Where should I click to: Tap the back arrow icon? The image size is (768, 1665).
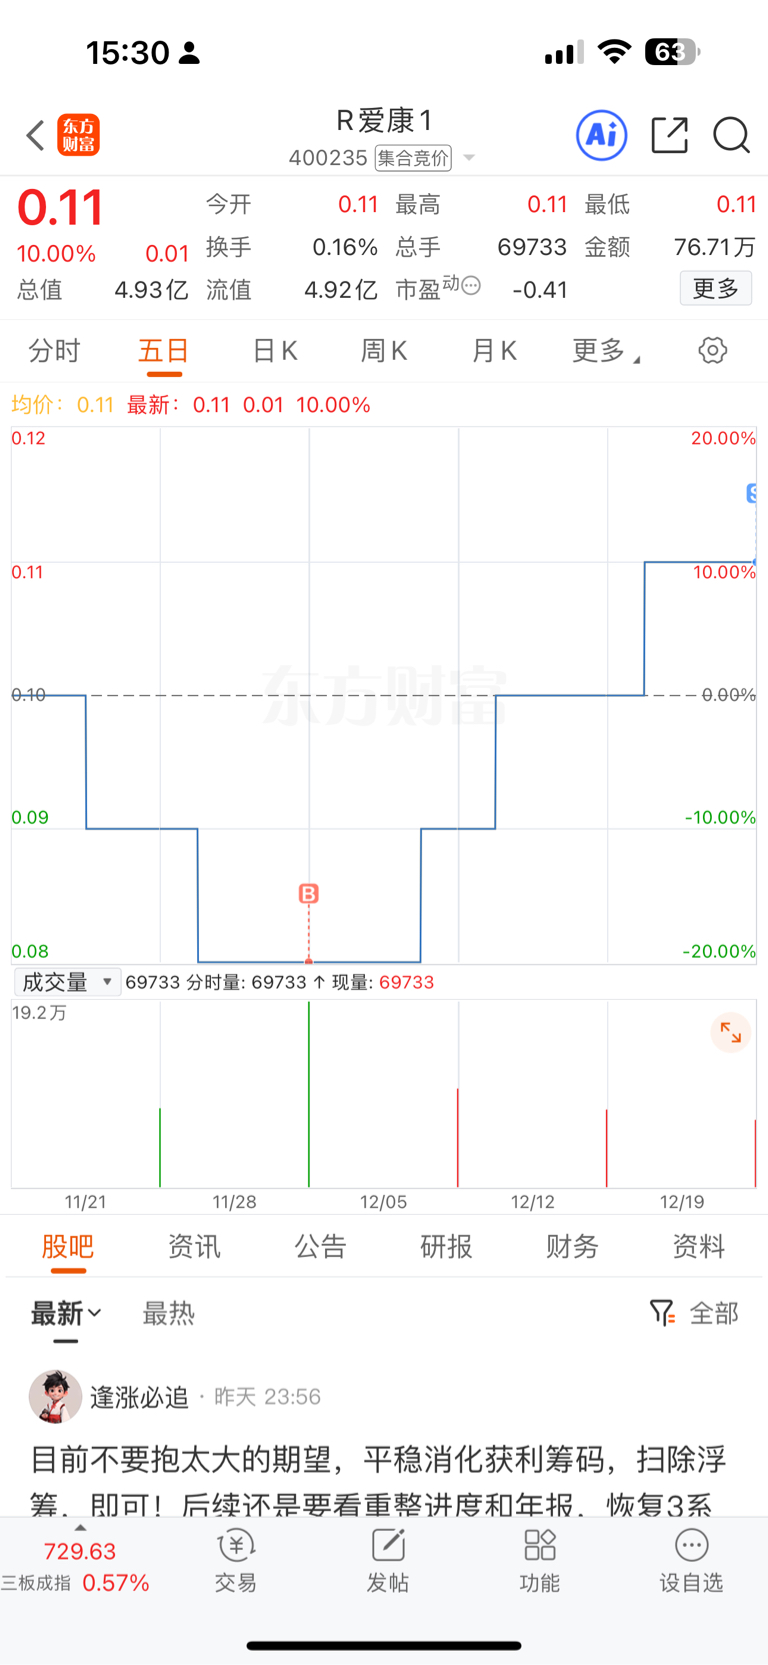pyautogui.click(x=36, y=135)
